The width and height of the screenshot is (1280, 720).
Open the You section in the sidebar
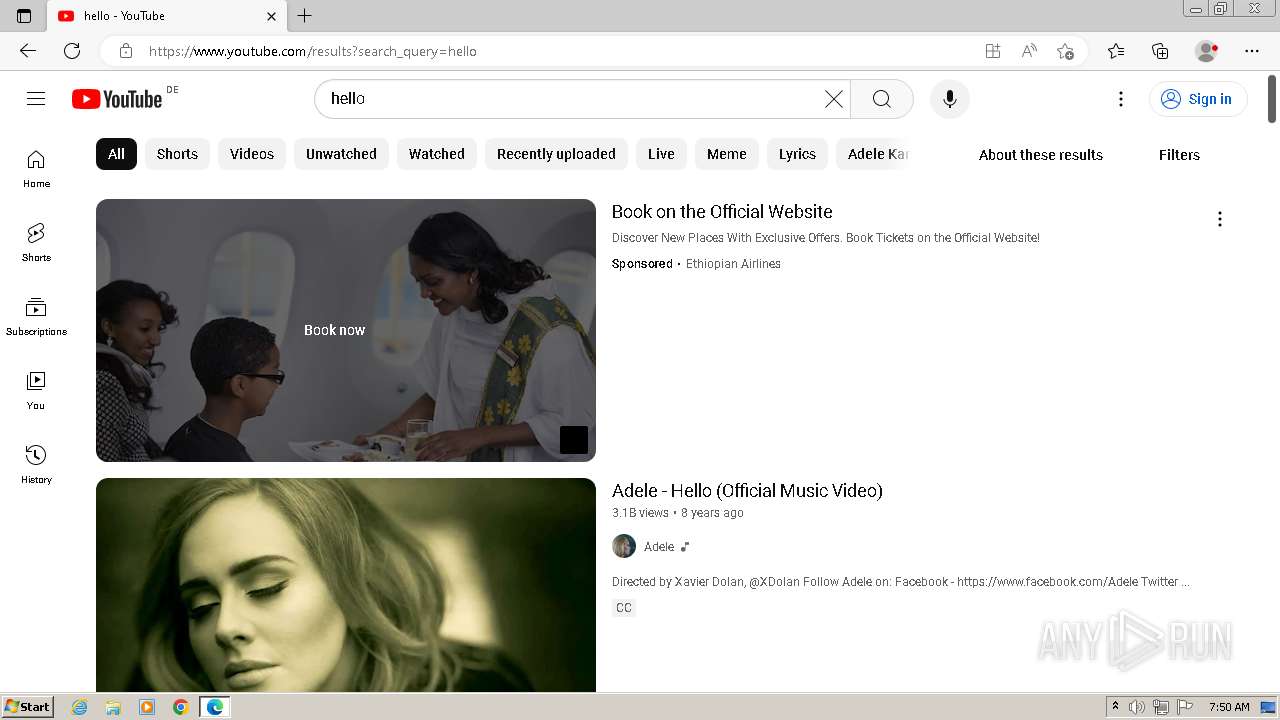(36, 391)
